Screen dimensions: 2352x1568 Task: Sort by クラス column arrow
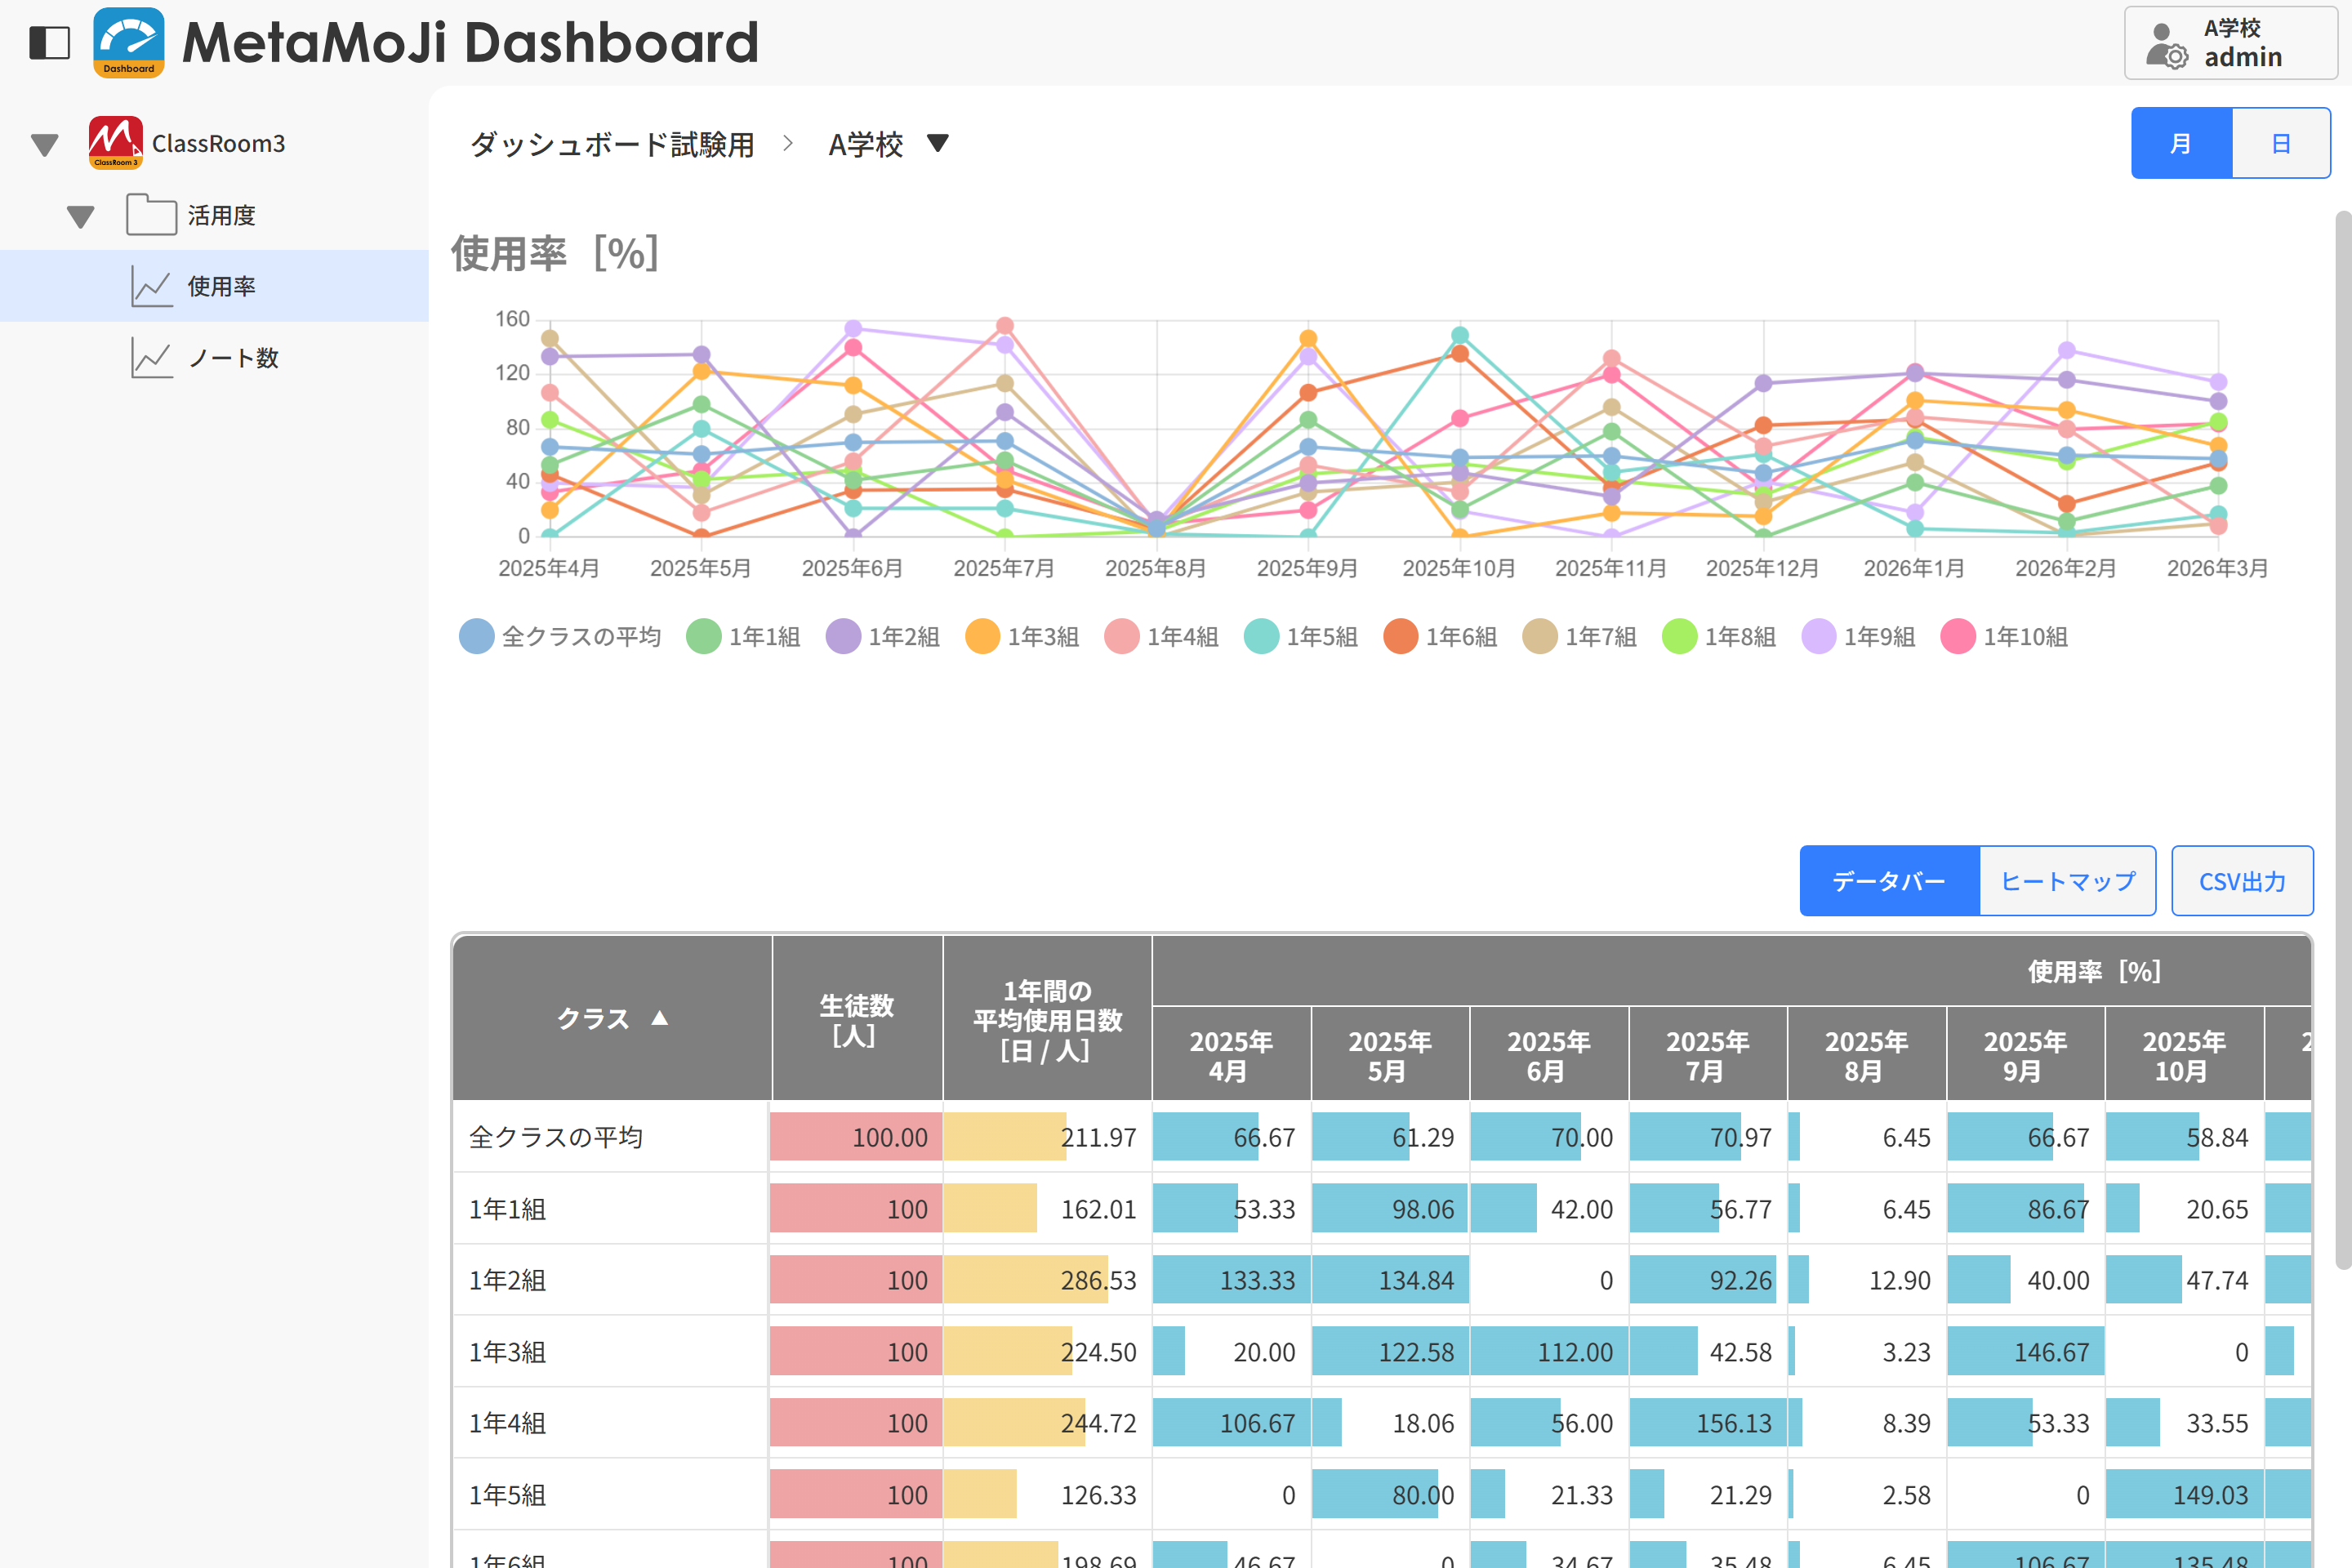coord(659,1018)
